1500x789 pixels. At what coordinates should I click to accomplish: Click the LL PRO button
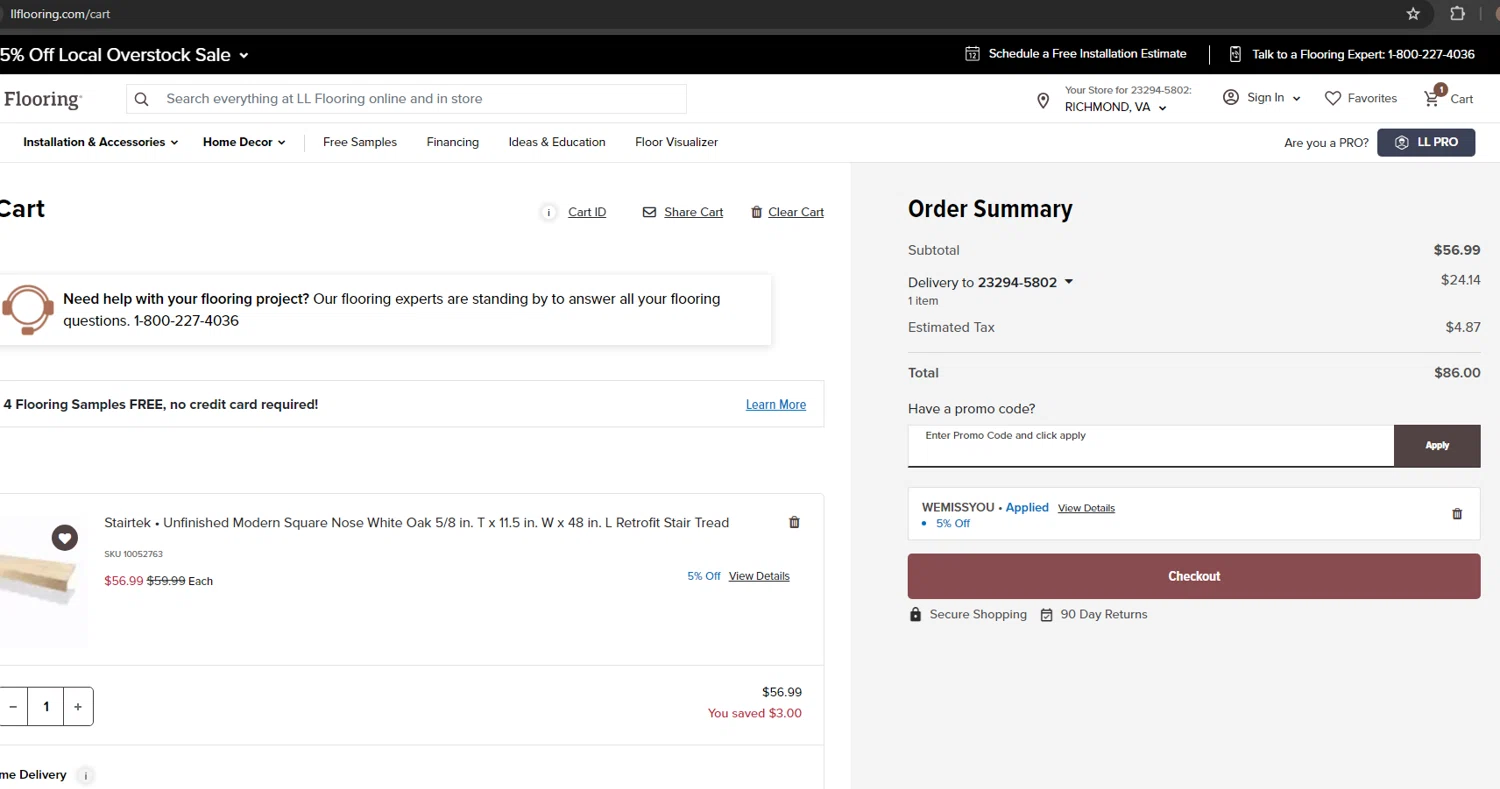pyautogui.click(x=1426, y=142)
